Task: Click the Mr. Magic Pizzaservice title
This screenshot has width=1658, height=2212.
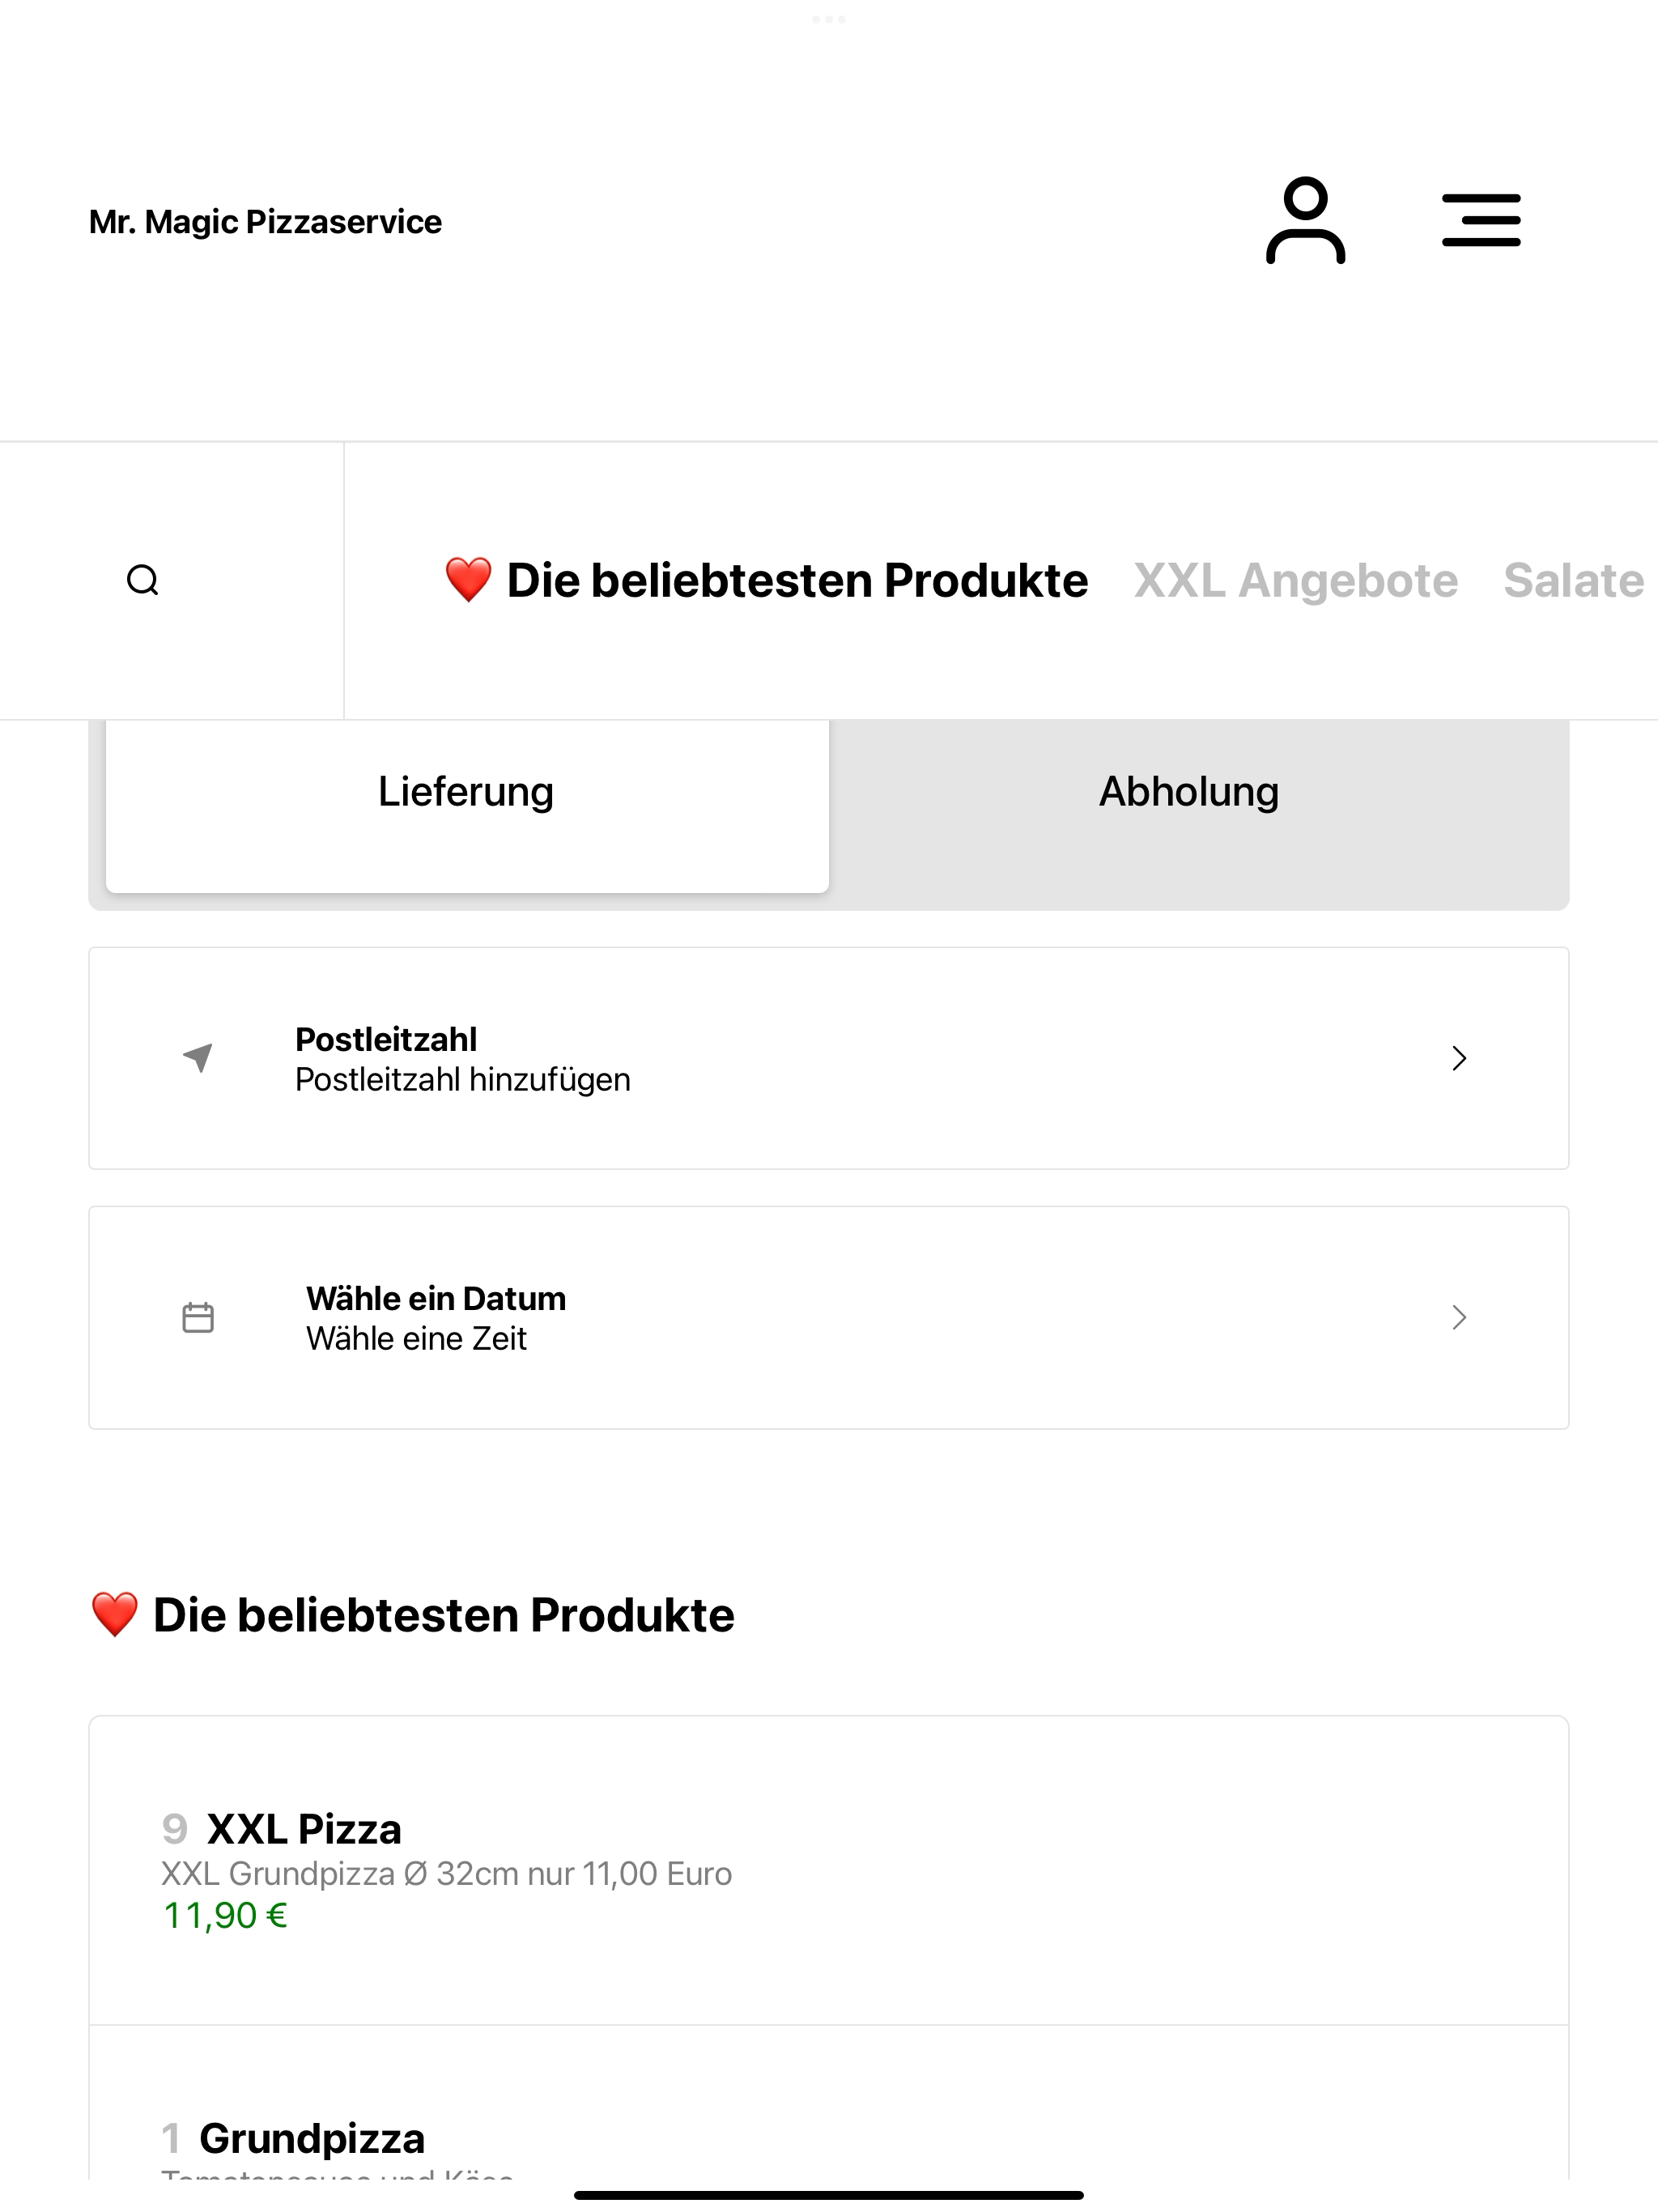Action: (x=265, y=222)
